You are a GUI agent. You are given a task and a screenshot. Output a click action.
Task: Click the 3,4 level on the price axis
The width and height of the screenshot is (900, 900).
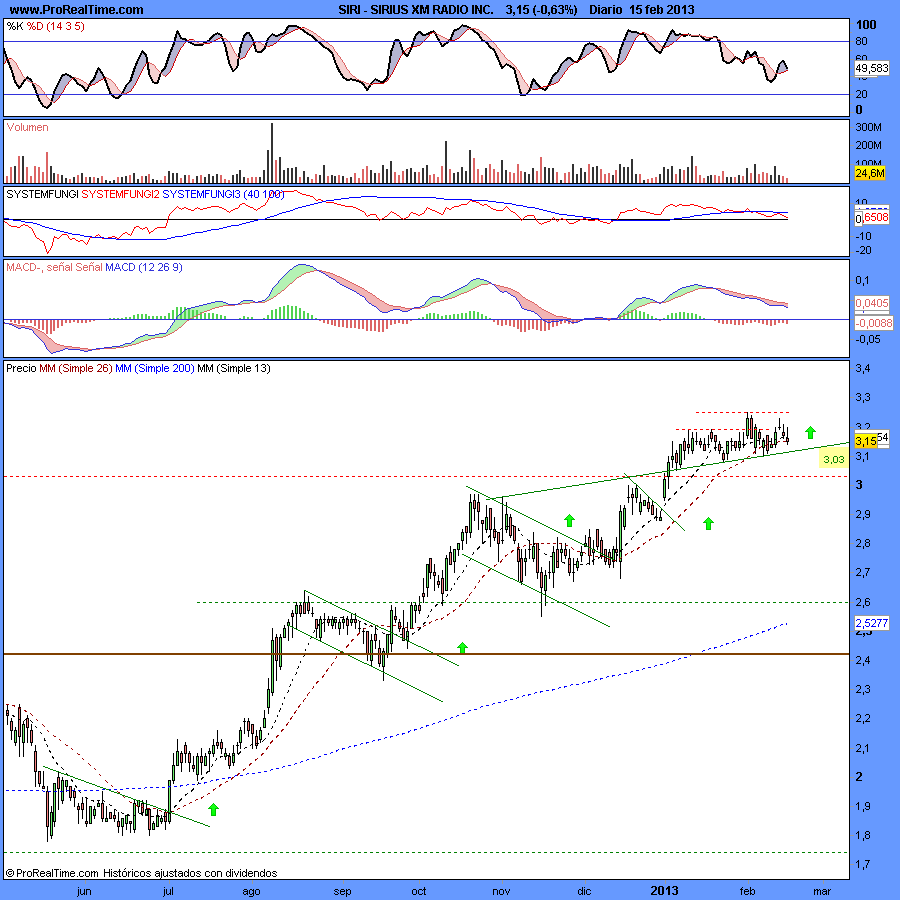click(863, 368)
